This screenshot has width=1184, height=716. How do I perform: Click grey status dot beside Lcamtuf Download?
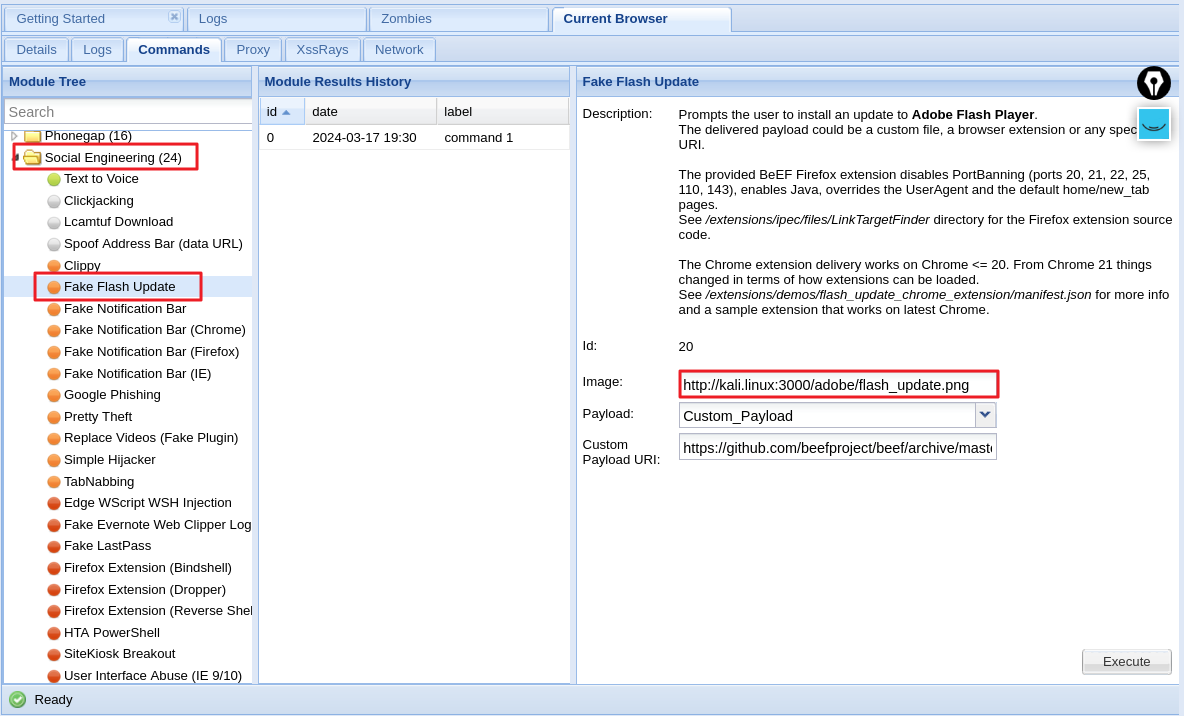tap(54, 223)
